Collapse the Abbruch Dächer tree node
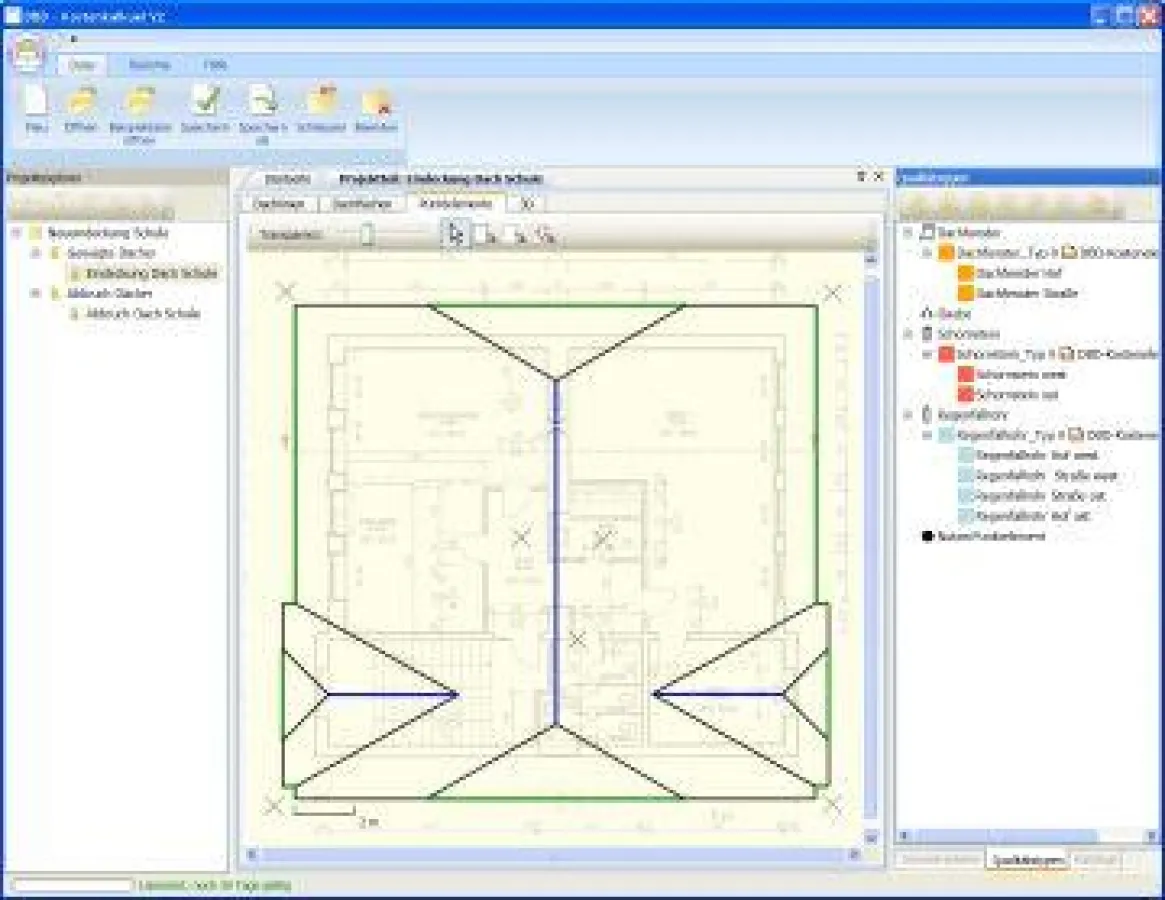 click(x=36, y=293)
